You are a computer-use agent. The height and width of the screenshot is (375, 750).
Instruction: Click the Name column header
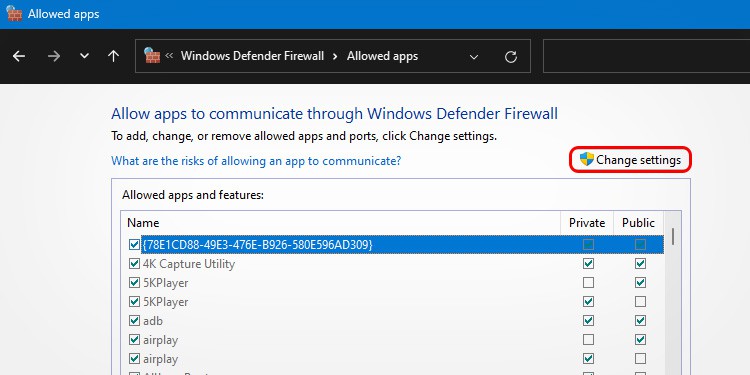[341, 223]
